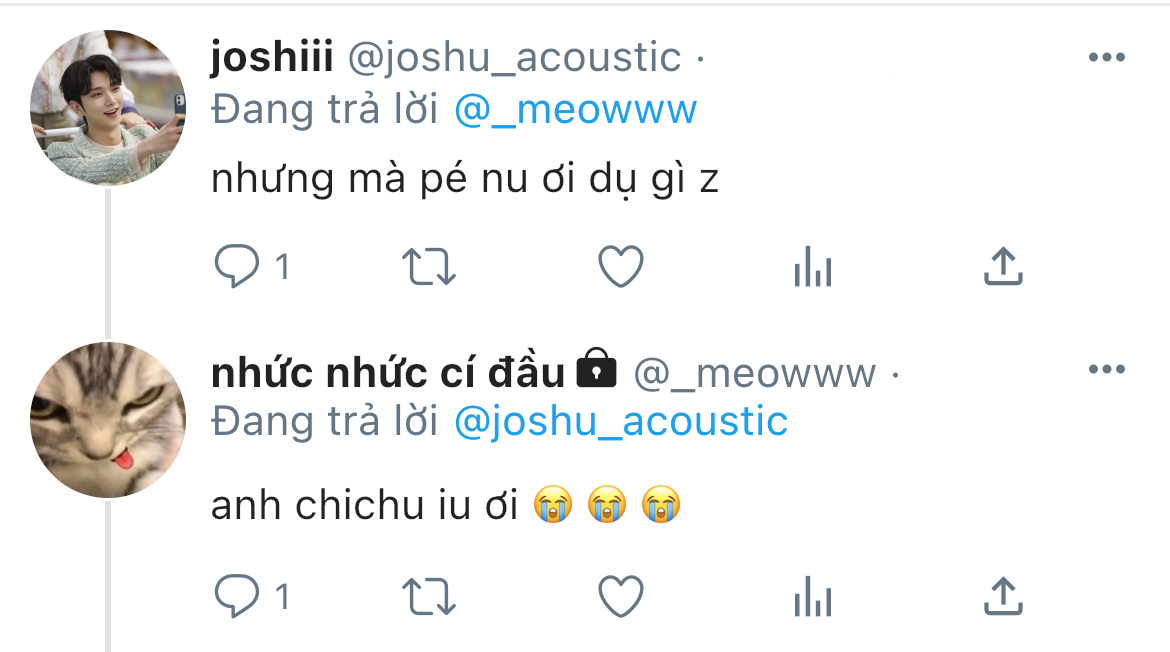Open more options for joshiii's tweet
1170x652 pixels.
(x=1107, y=57)
